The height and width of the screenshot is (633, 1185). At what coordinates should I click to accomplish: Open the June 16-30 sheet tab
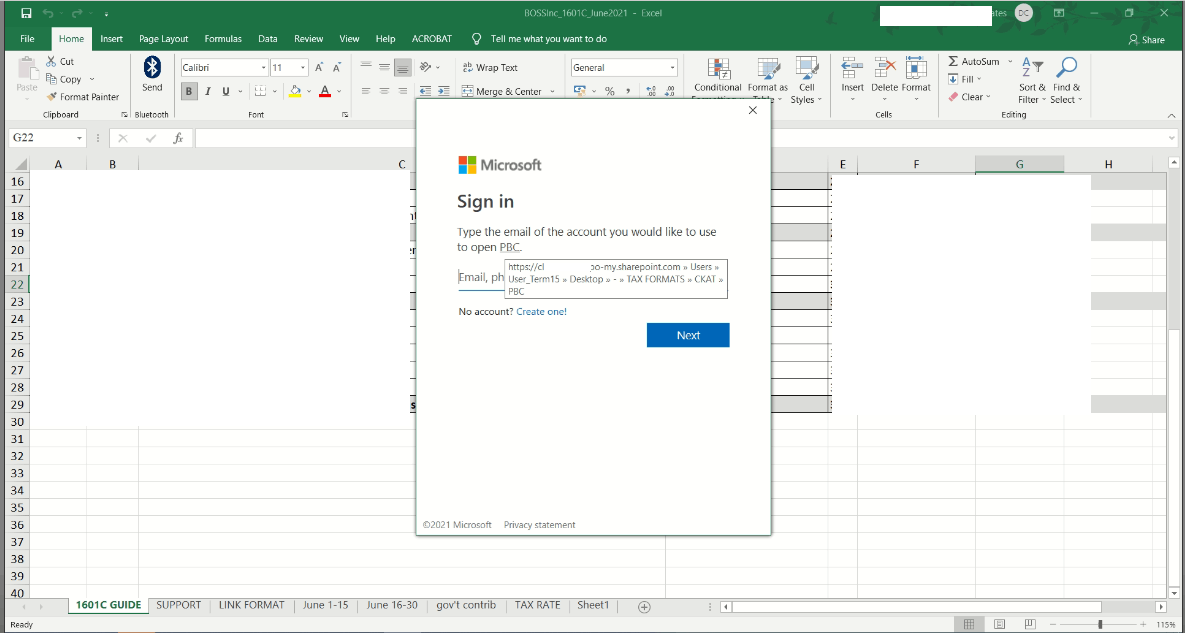[x=391, y=605]
